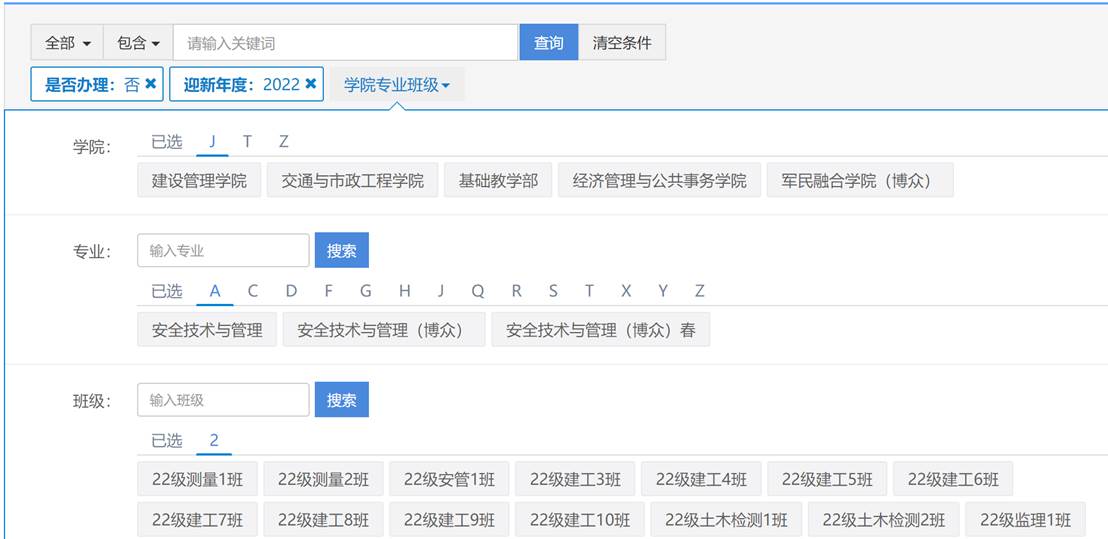Click the 清空条件 button
This screenshot has height=539, width=1108.
click(x=622, y=43)
